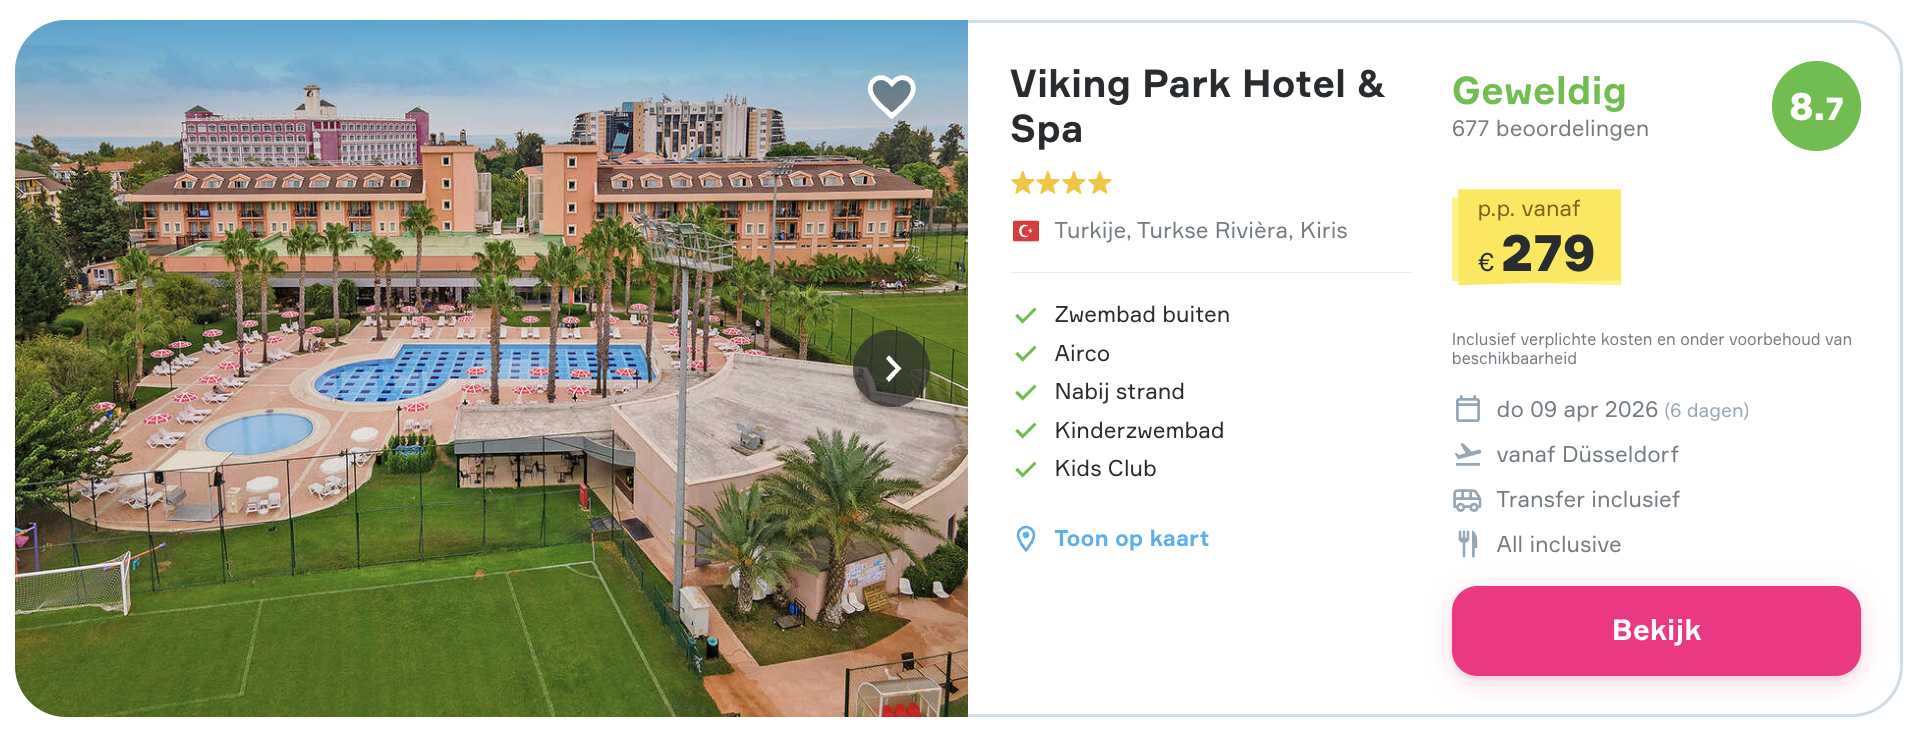
Task: Click the 677 beoordelingen review count
Action: [1550, 128]
